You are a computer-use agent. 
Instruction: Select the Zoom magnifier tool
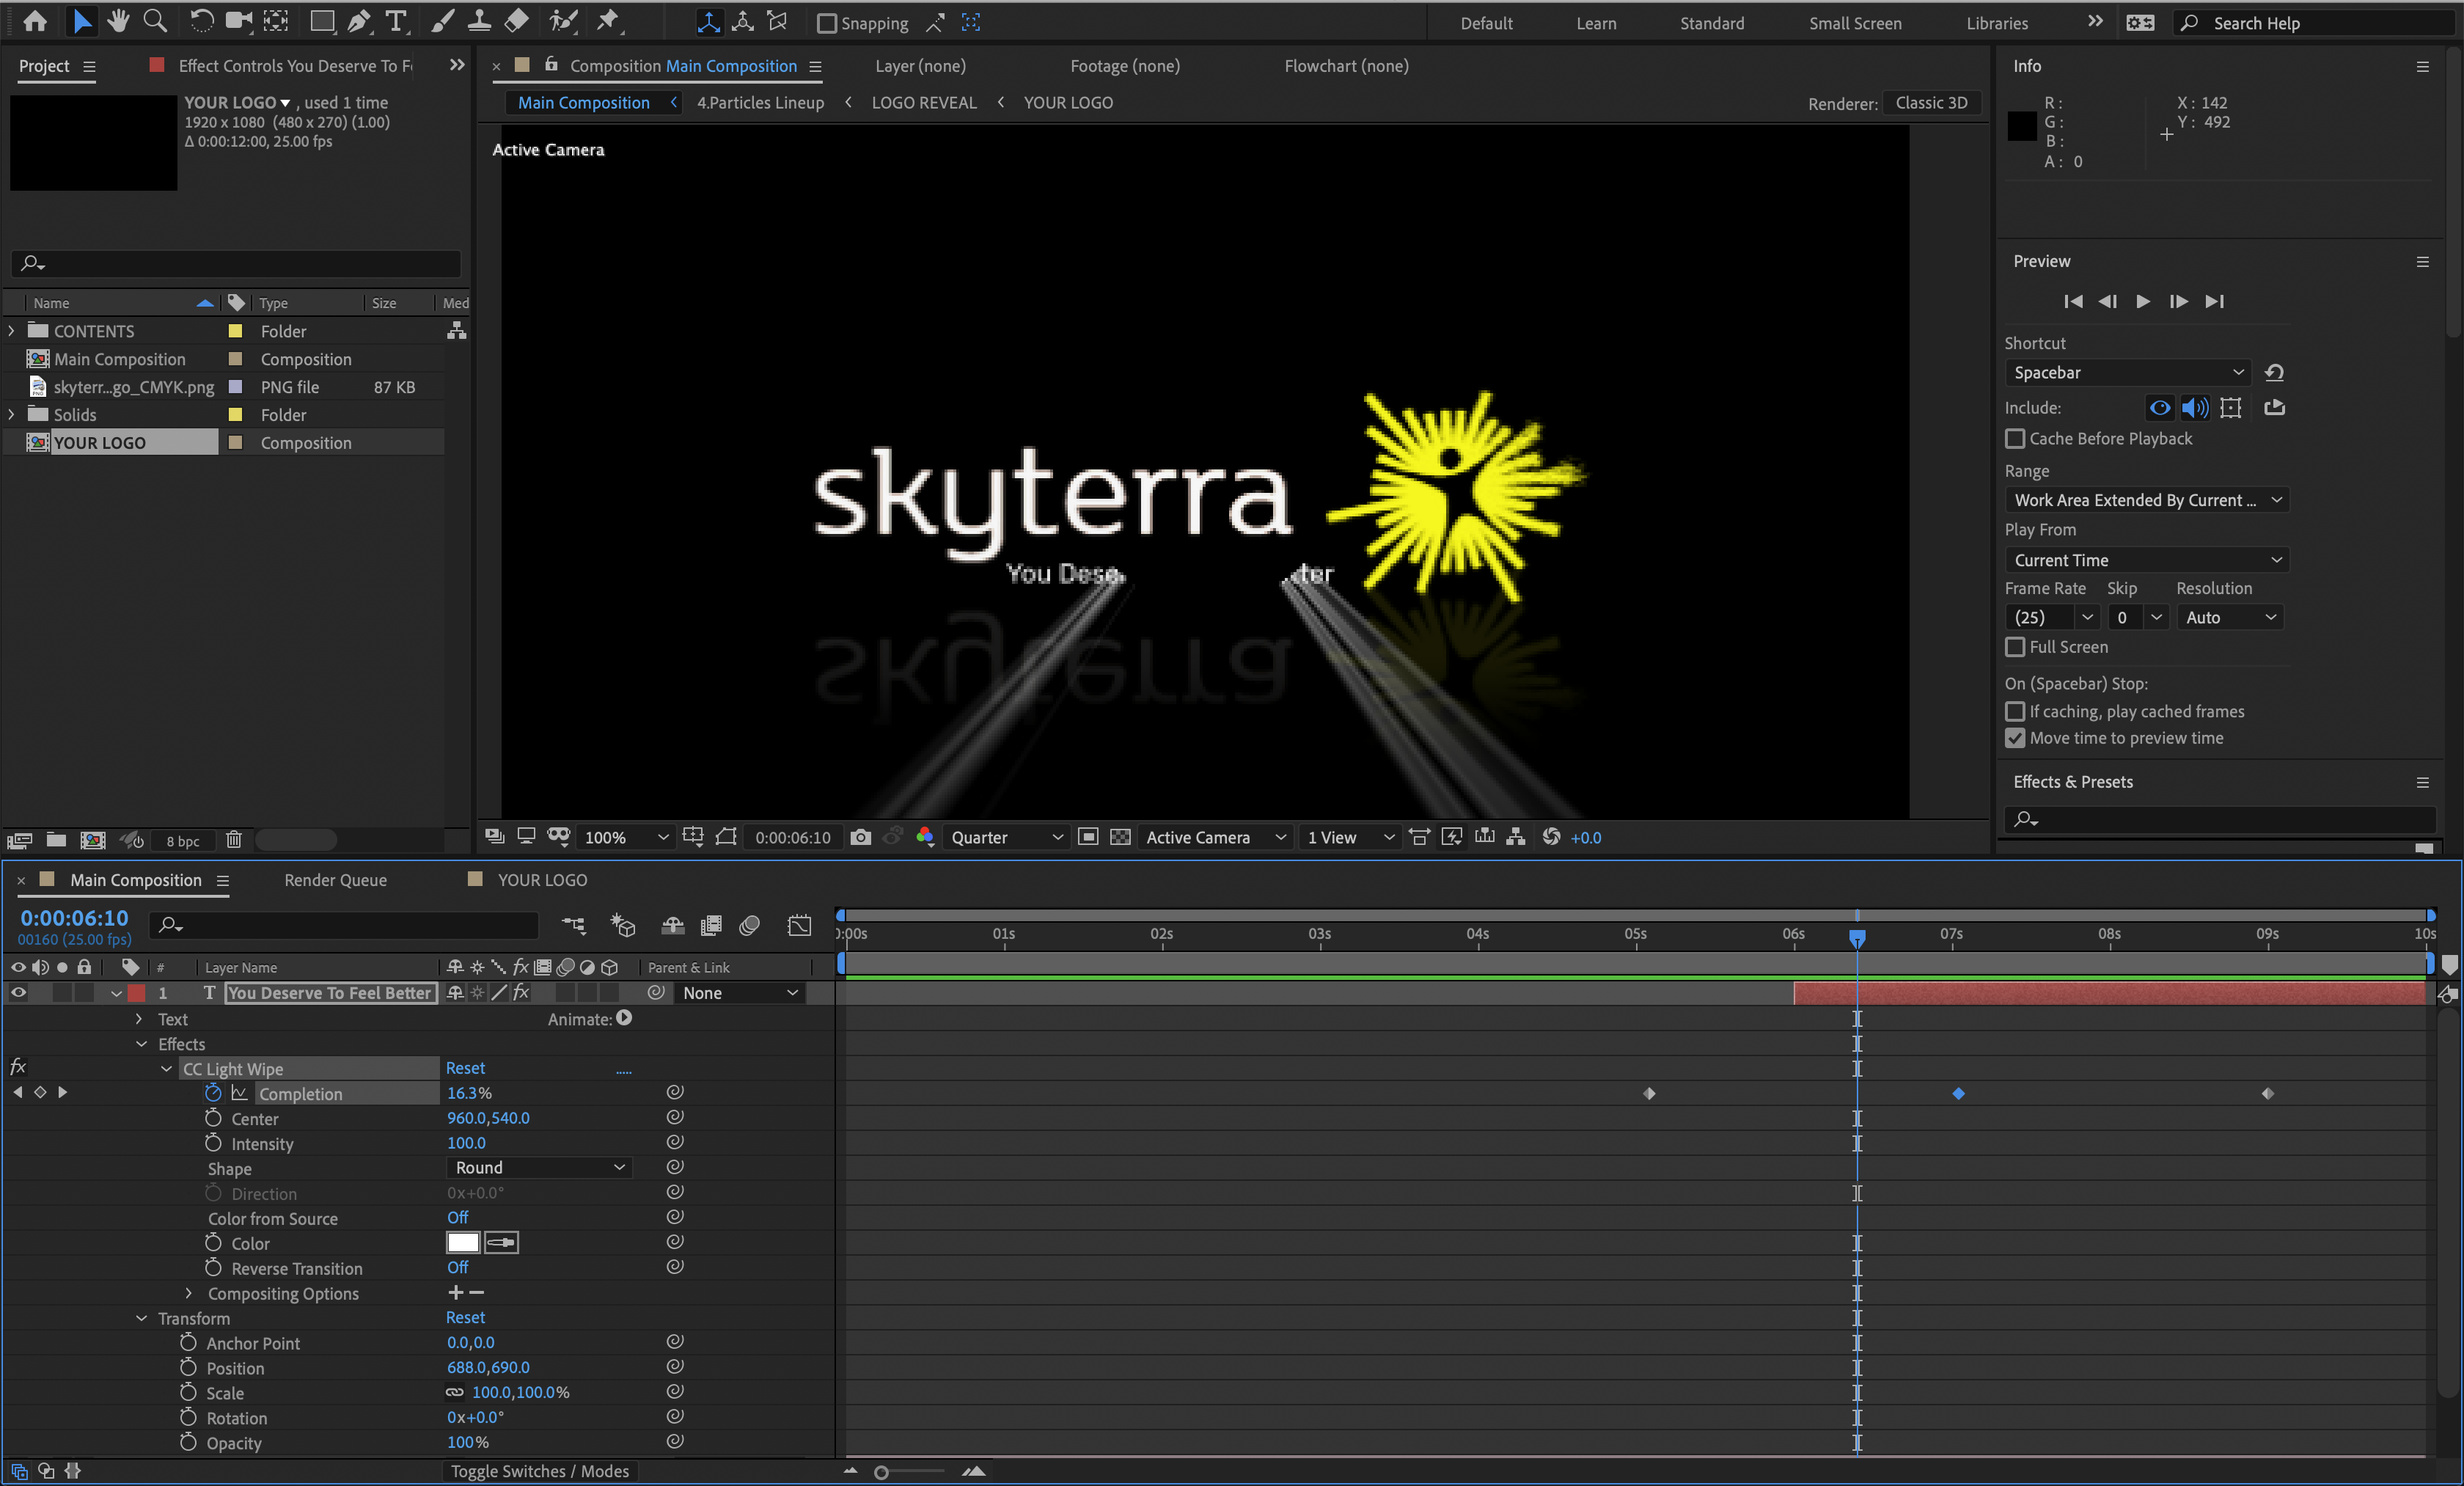(x=155, y=21)
